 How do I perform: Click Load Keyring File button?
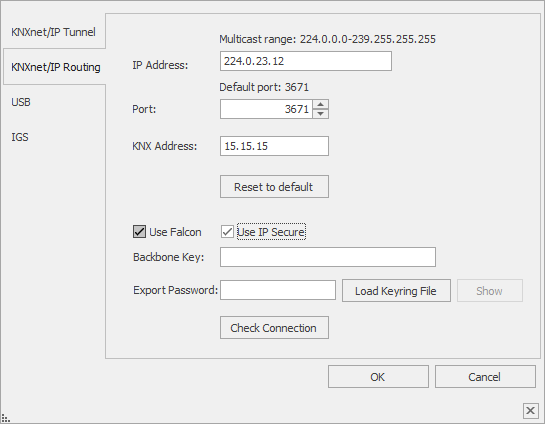(396, 291)
